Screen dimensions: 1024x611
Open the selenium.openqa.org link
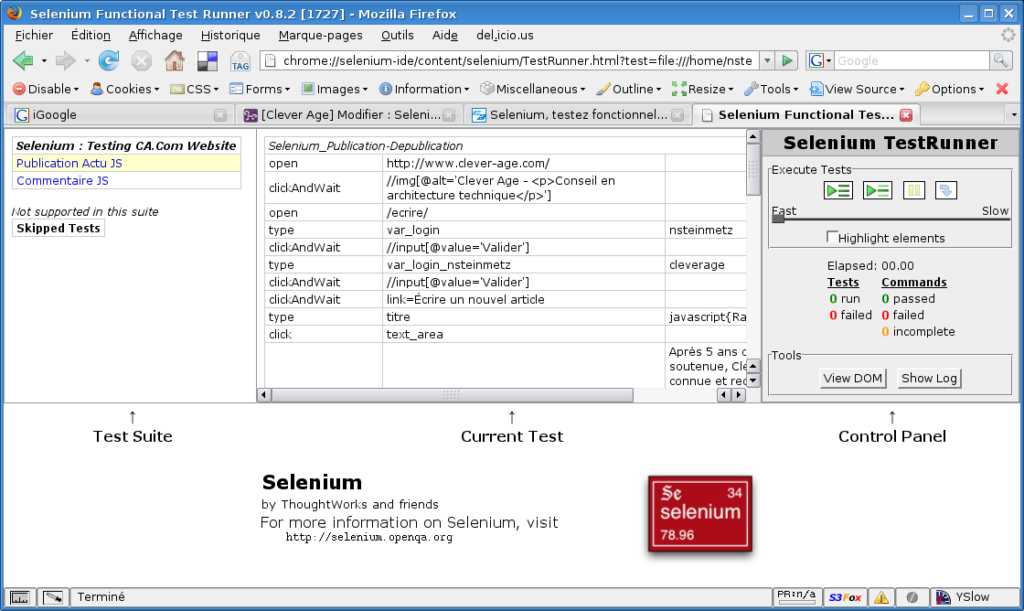click(369, 537)
